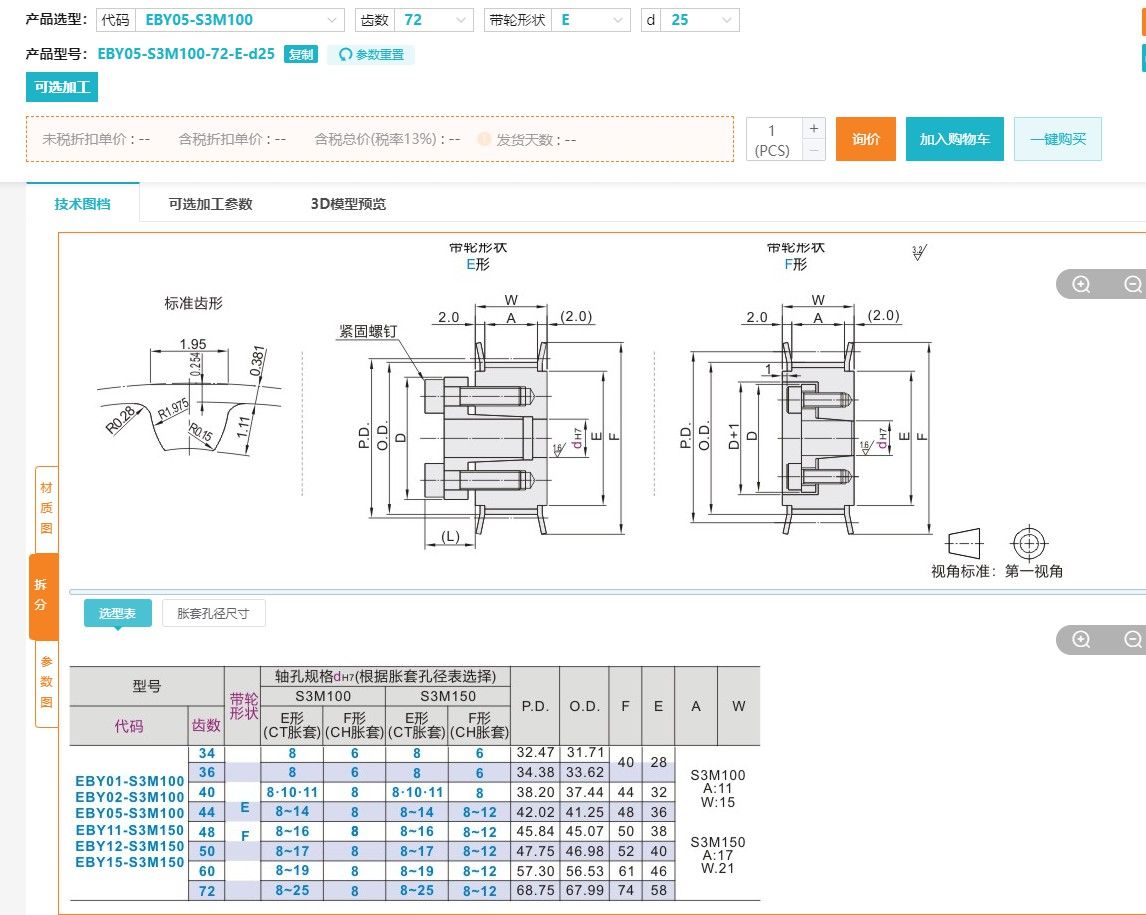Zoom in on the technical drawing

(1081, 285)
